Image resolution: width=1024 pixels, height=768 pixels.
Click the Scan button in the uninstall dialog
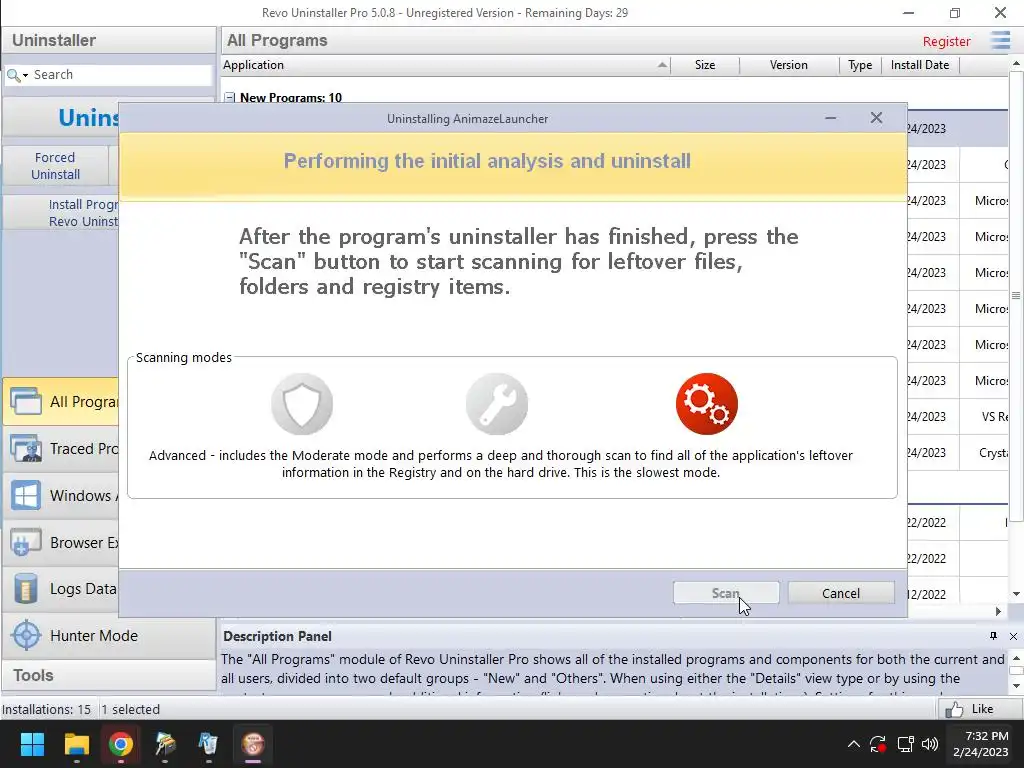coord(726,593)
